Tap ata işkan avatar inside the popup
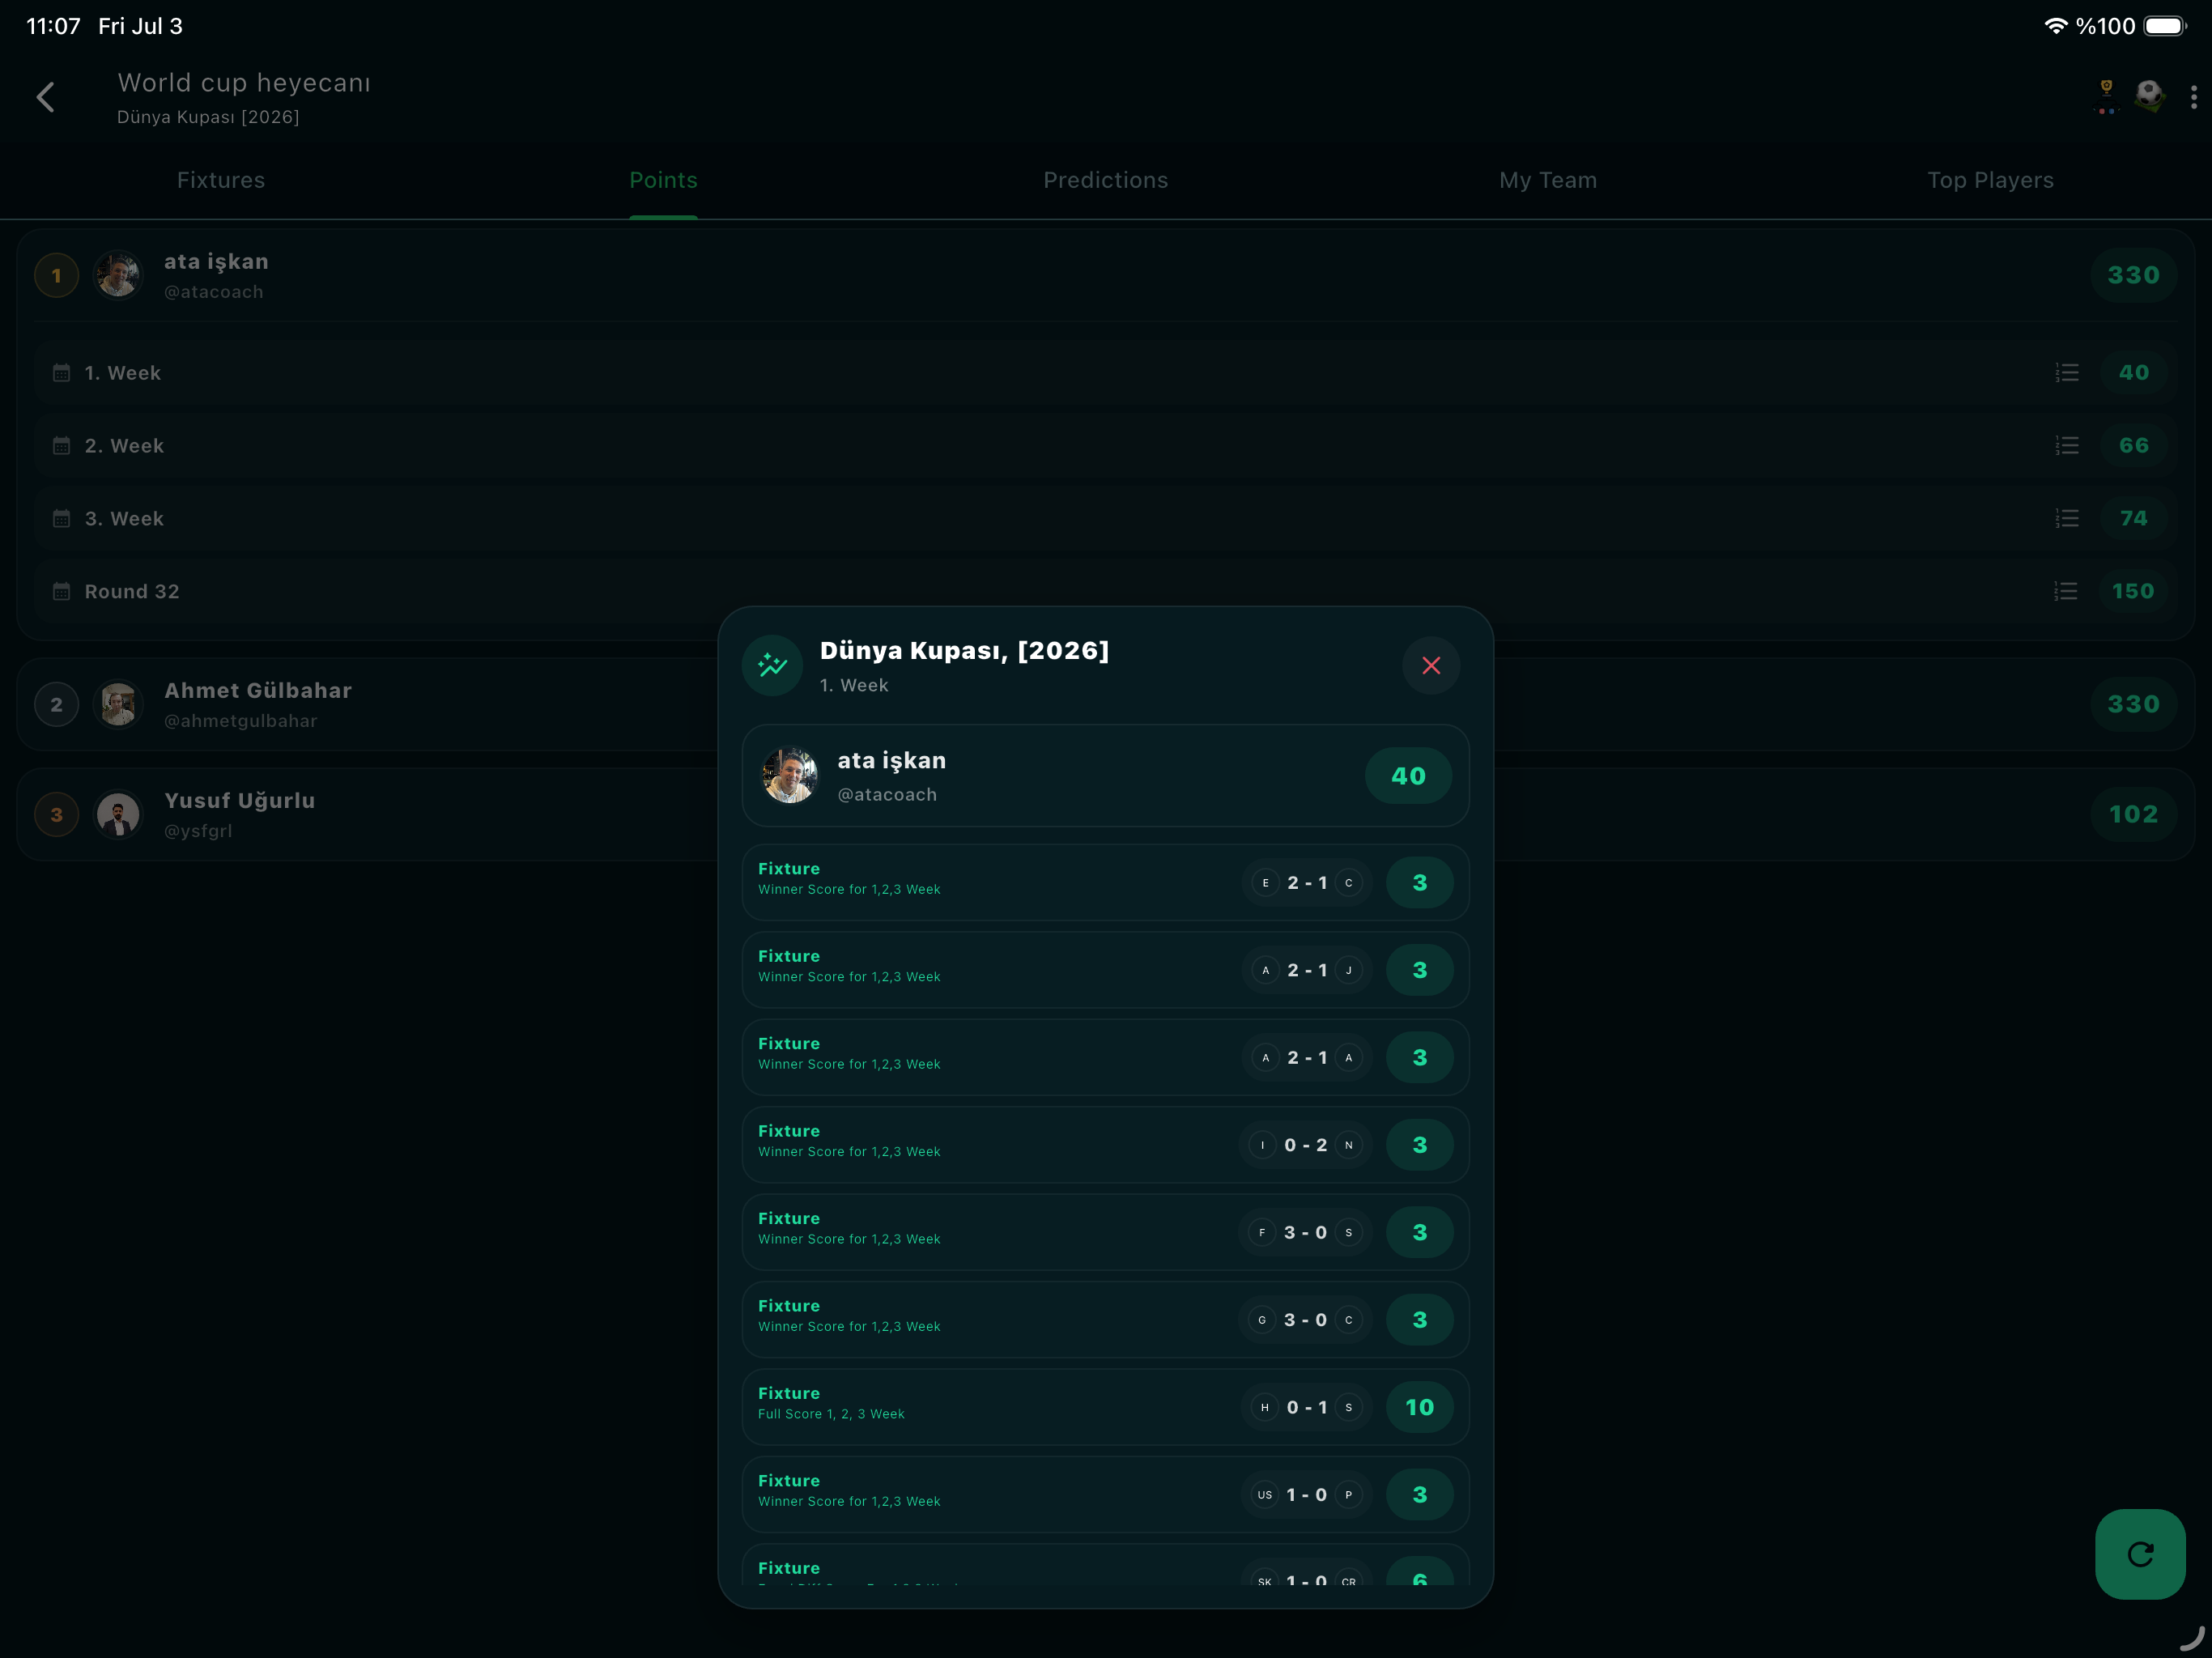This screenshot has width=2212, height=1658. click(790, 775)
